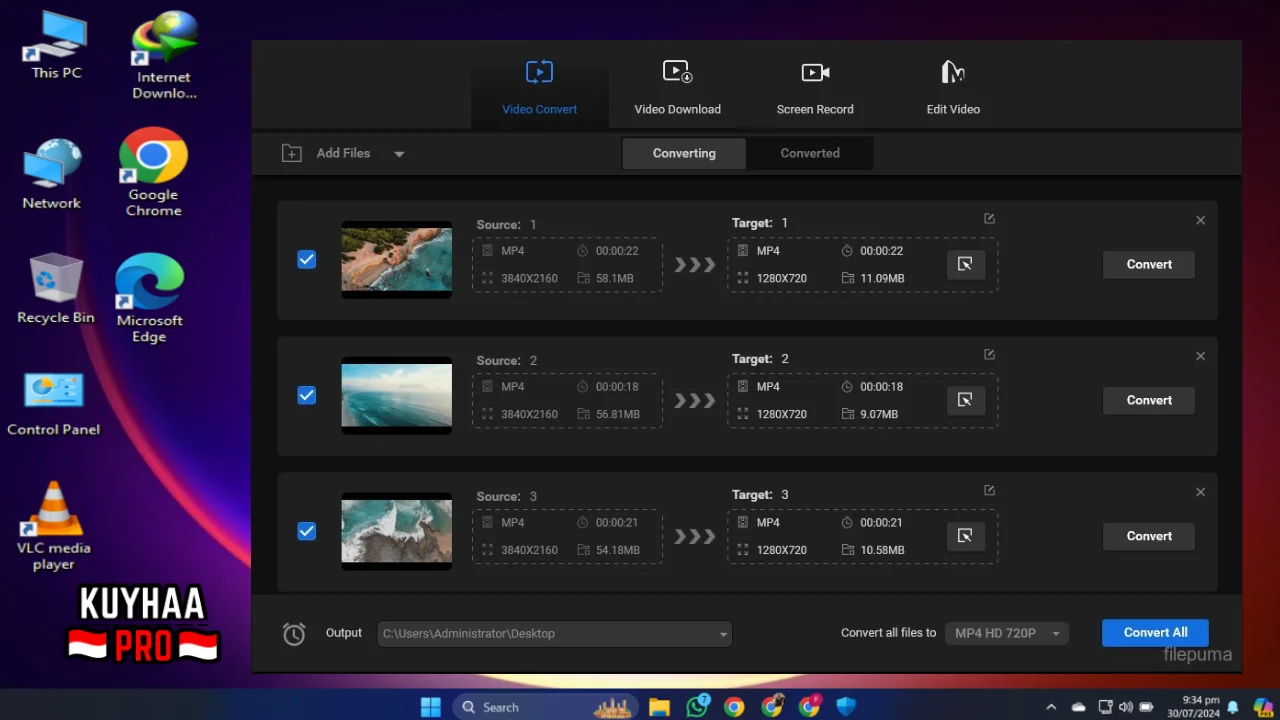This screenshot has width=1280, height=720.
Task: Click the Target 2 resolution 1280X720
Action: tap(782, 414)
